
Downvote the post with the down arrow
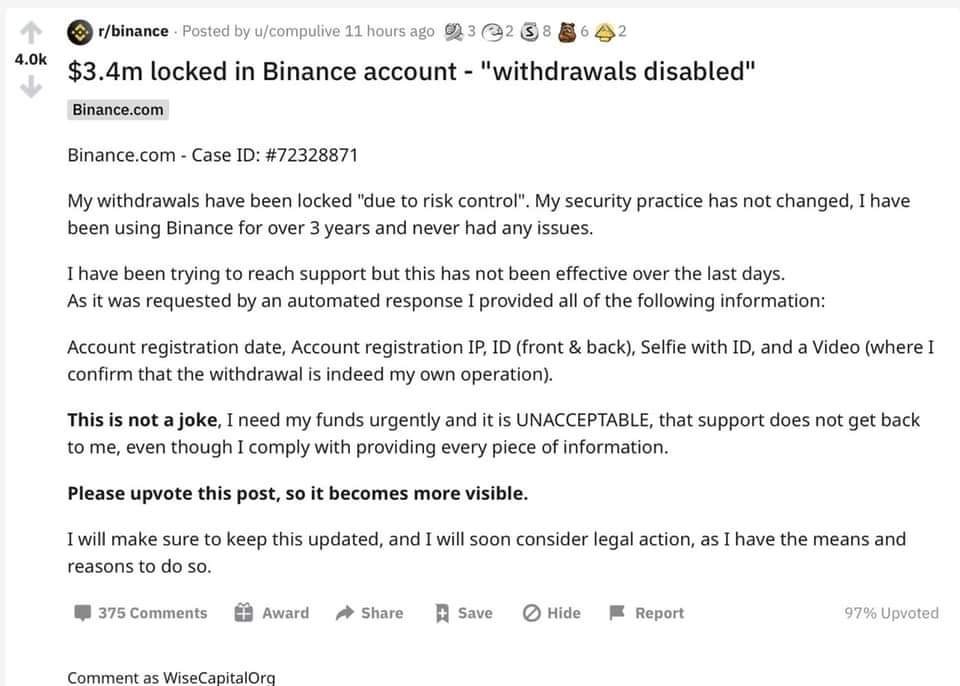coord(31,88)
